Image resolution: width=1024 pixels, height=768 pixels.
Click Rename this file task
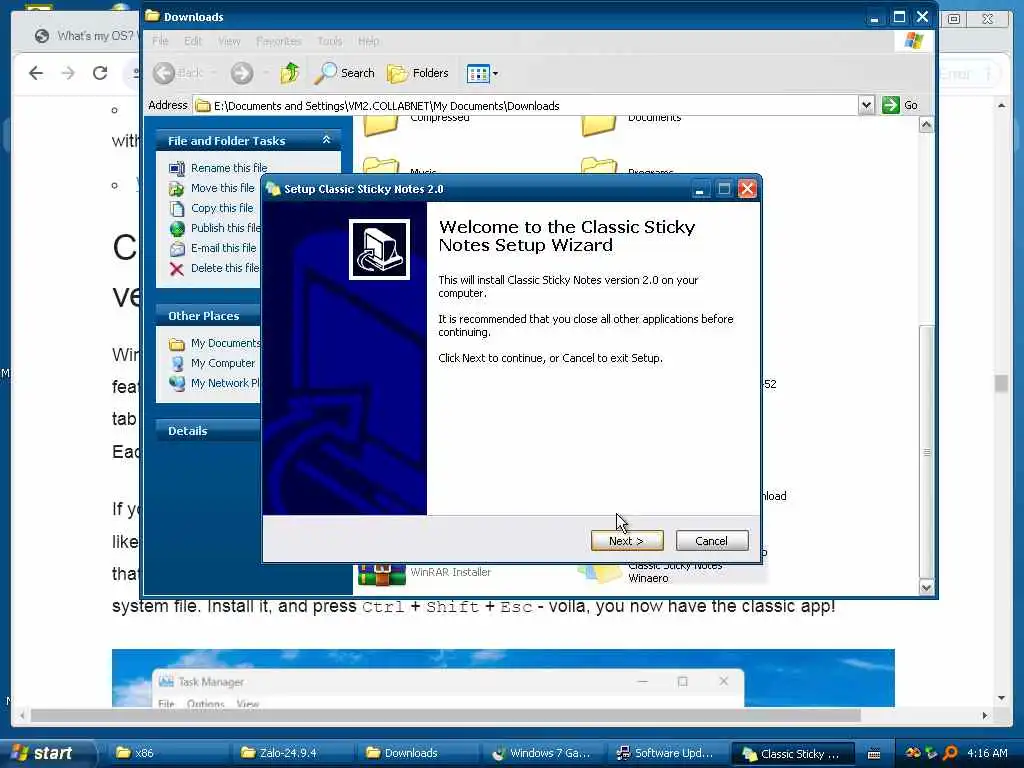229,168
